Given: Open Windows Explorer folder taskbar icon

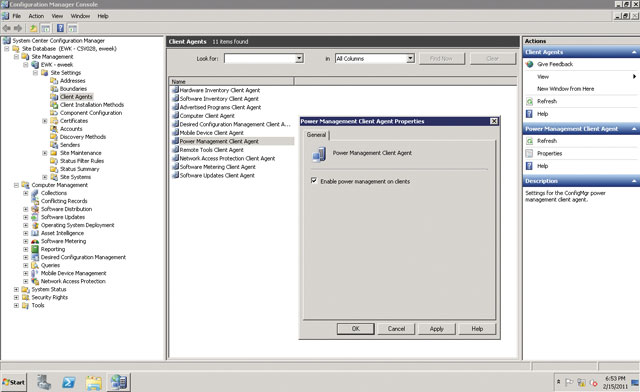Looking at the screenshot, I should (x=94, y=383).
